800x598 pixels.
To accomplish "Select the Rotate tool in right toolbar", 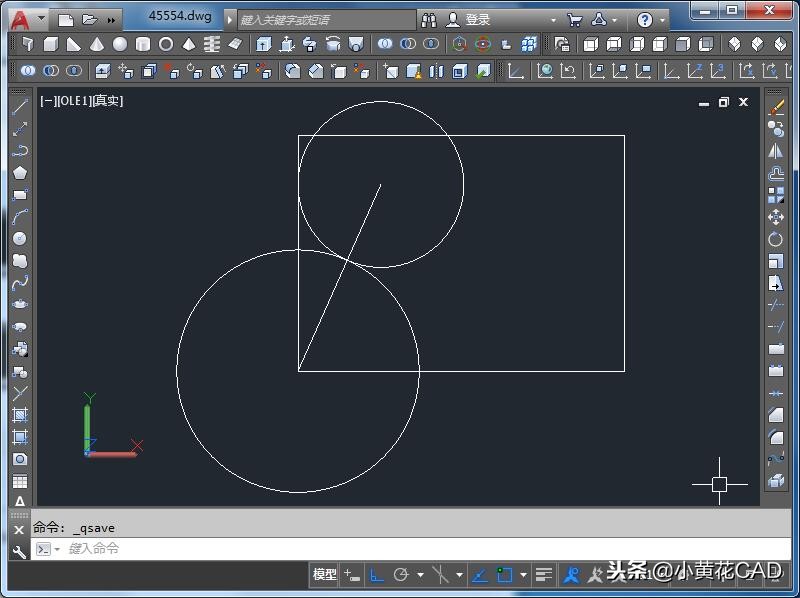I will [776, 239].
